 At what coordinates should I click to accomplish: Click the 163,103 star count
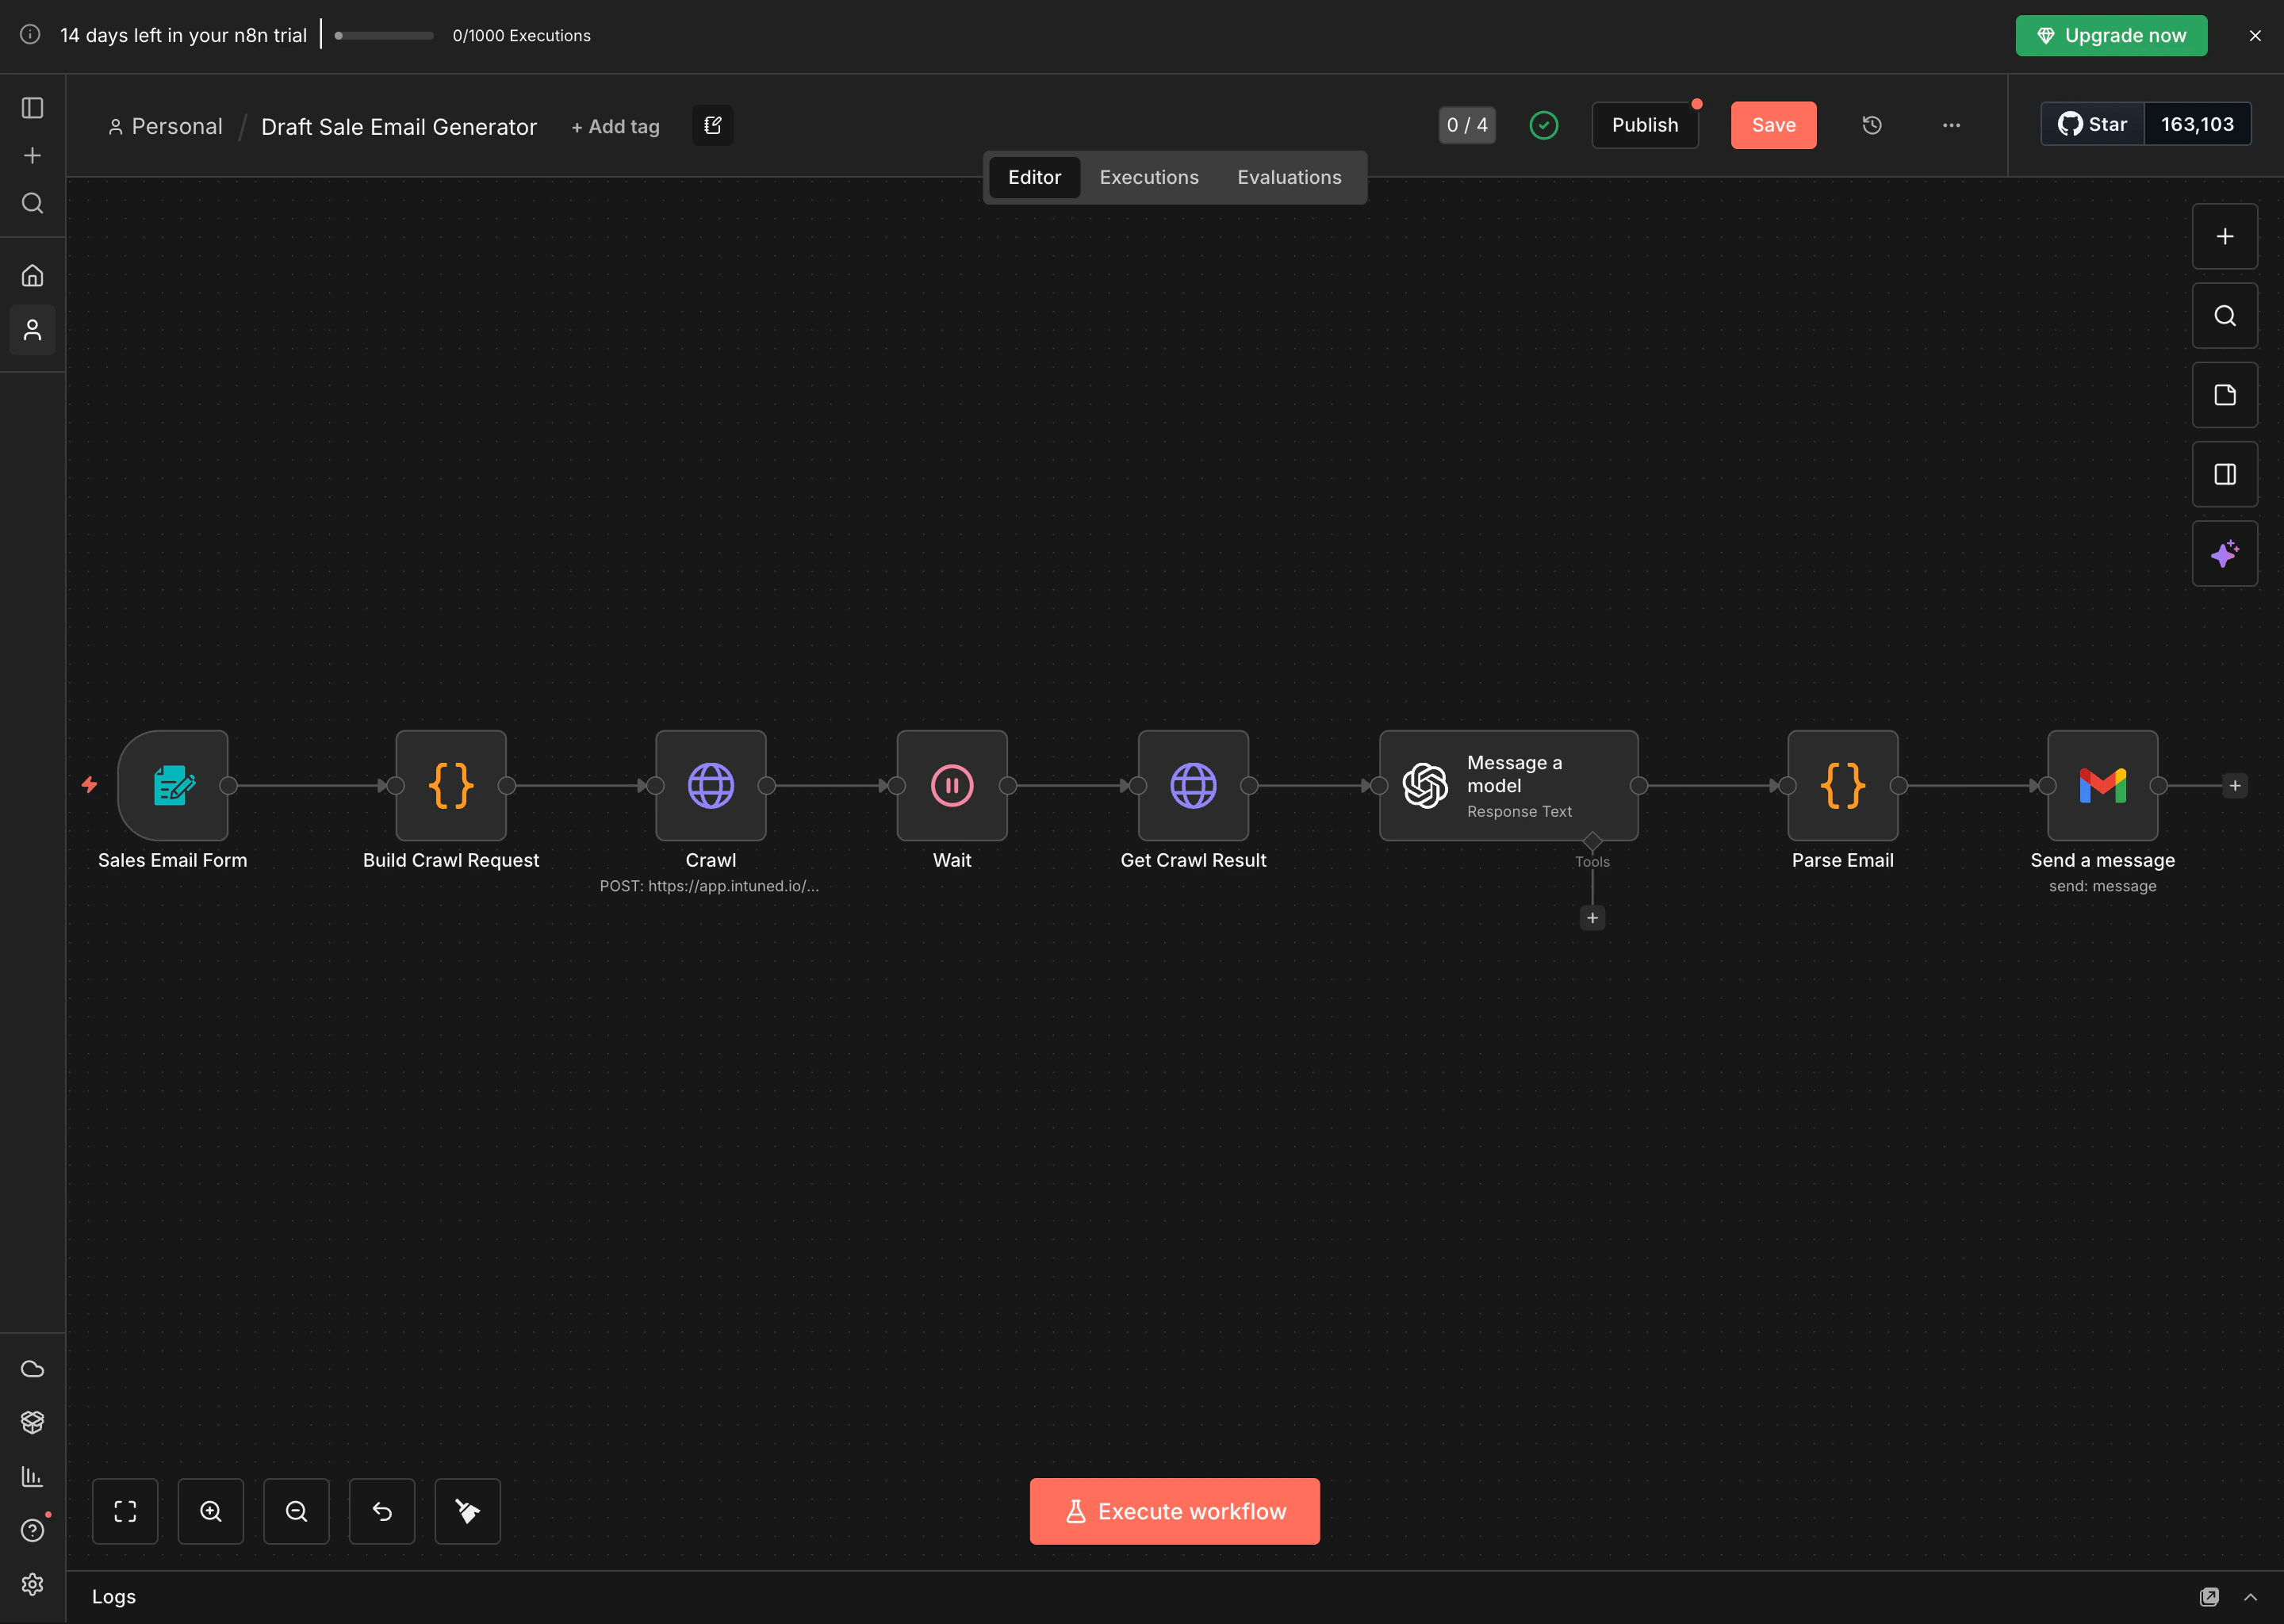[2197, 124]
